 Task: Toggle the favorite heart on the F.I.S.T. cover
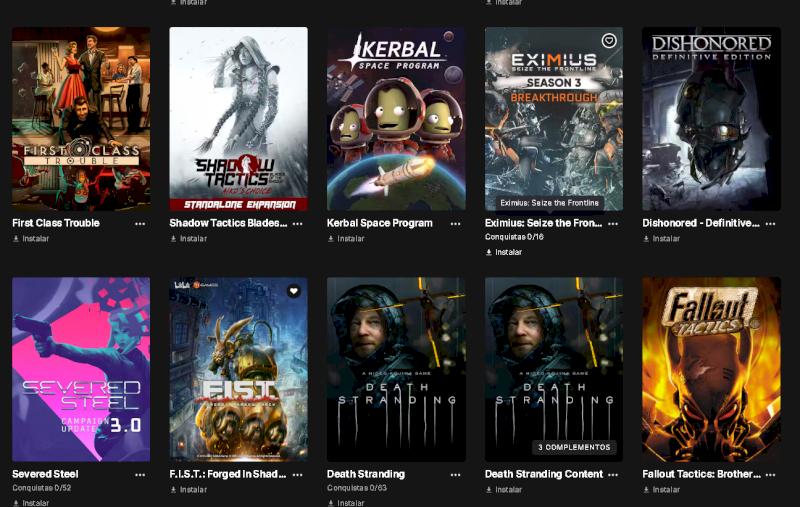[293, 291]
